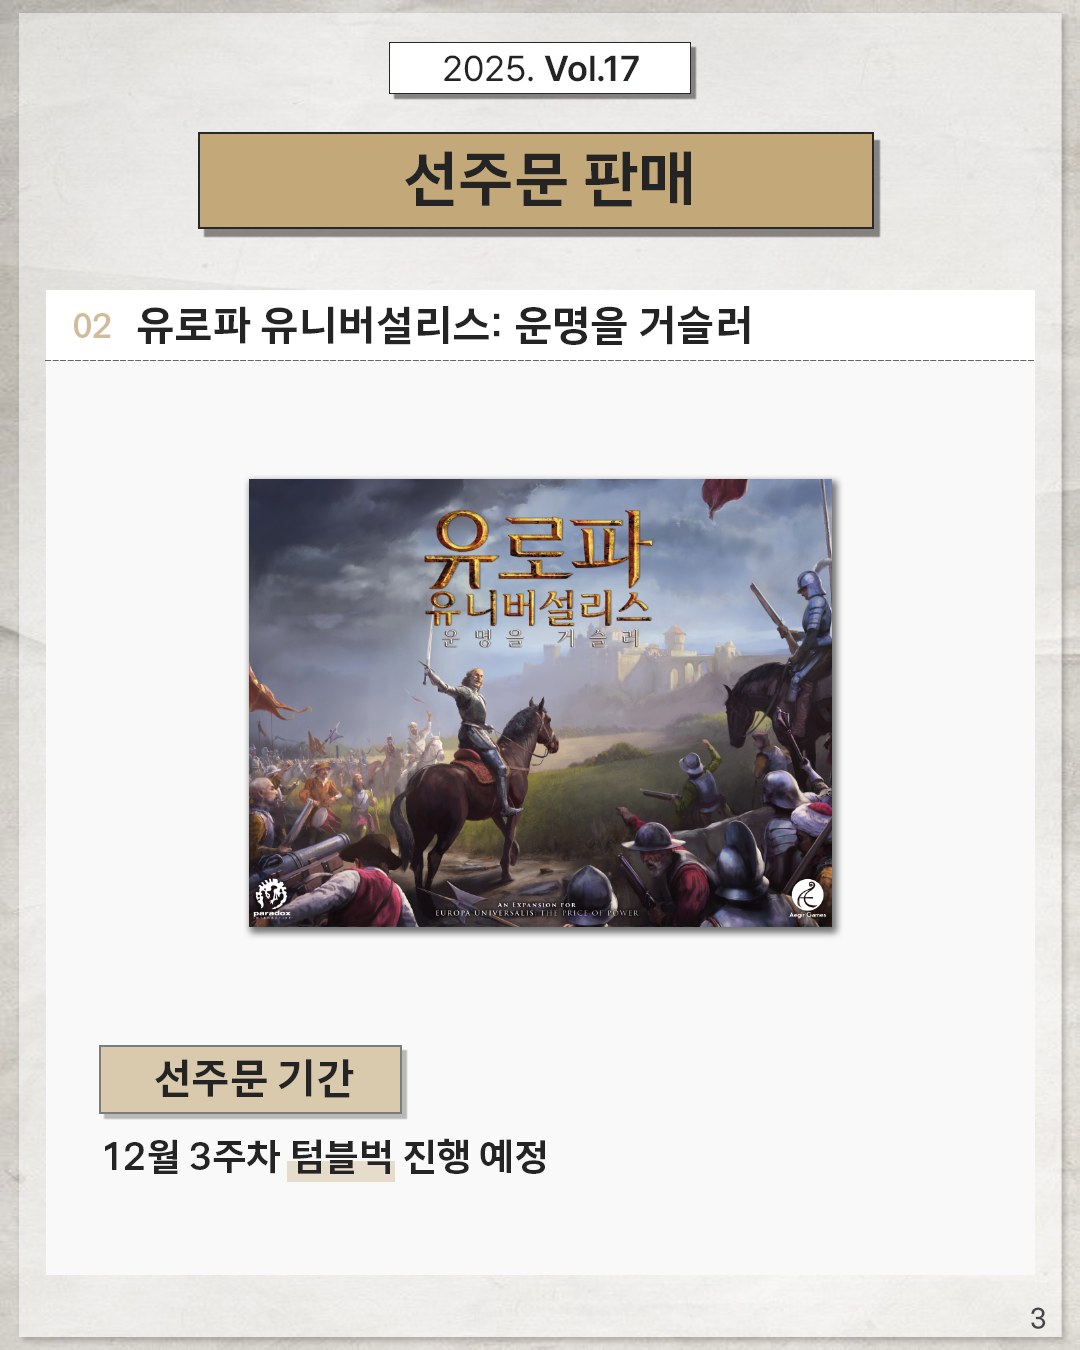This screenshot has width=1080, height=1350.
Task: Select the 02 section number
Action: click(92, 326)
